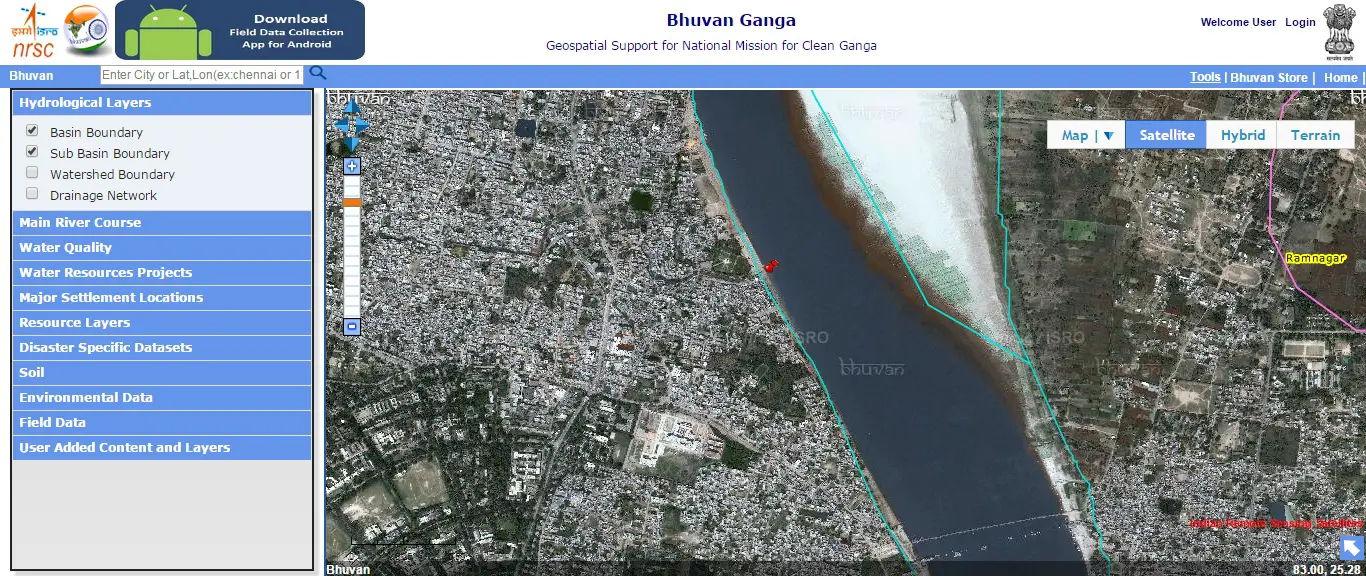Image resolution: width=1366 pixels, height=576 pixels.
Task: Click the Ramnagar place label
Action: coord(1316,258)
